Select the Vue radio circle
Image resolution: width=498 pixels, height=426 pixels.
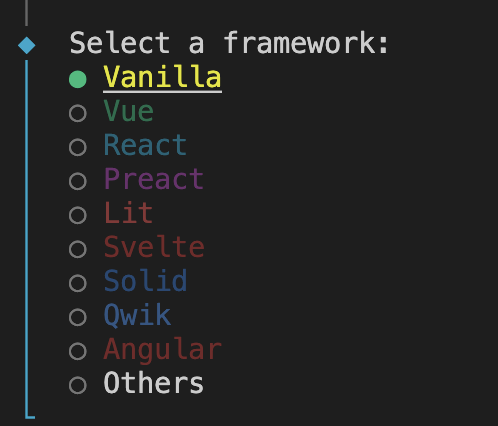(x=78, y=113)
